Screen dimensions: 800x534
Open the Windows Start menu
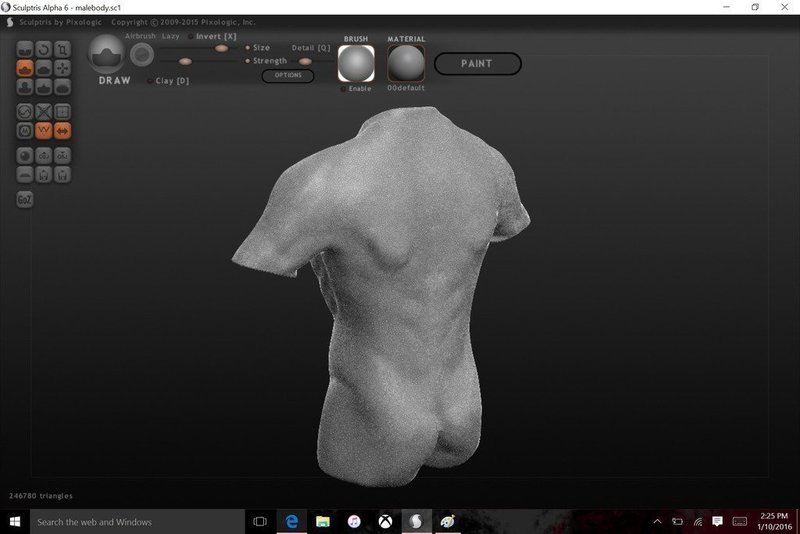click(x=15, y=522)
